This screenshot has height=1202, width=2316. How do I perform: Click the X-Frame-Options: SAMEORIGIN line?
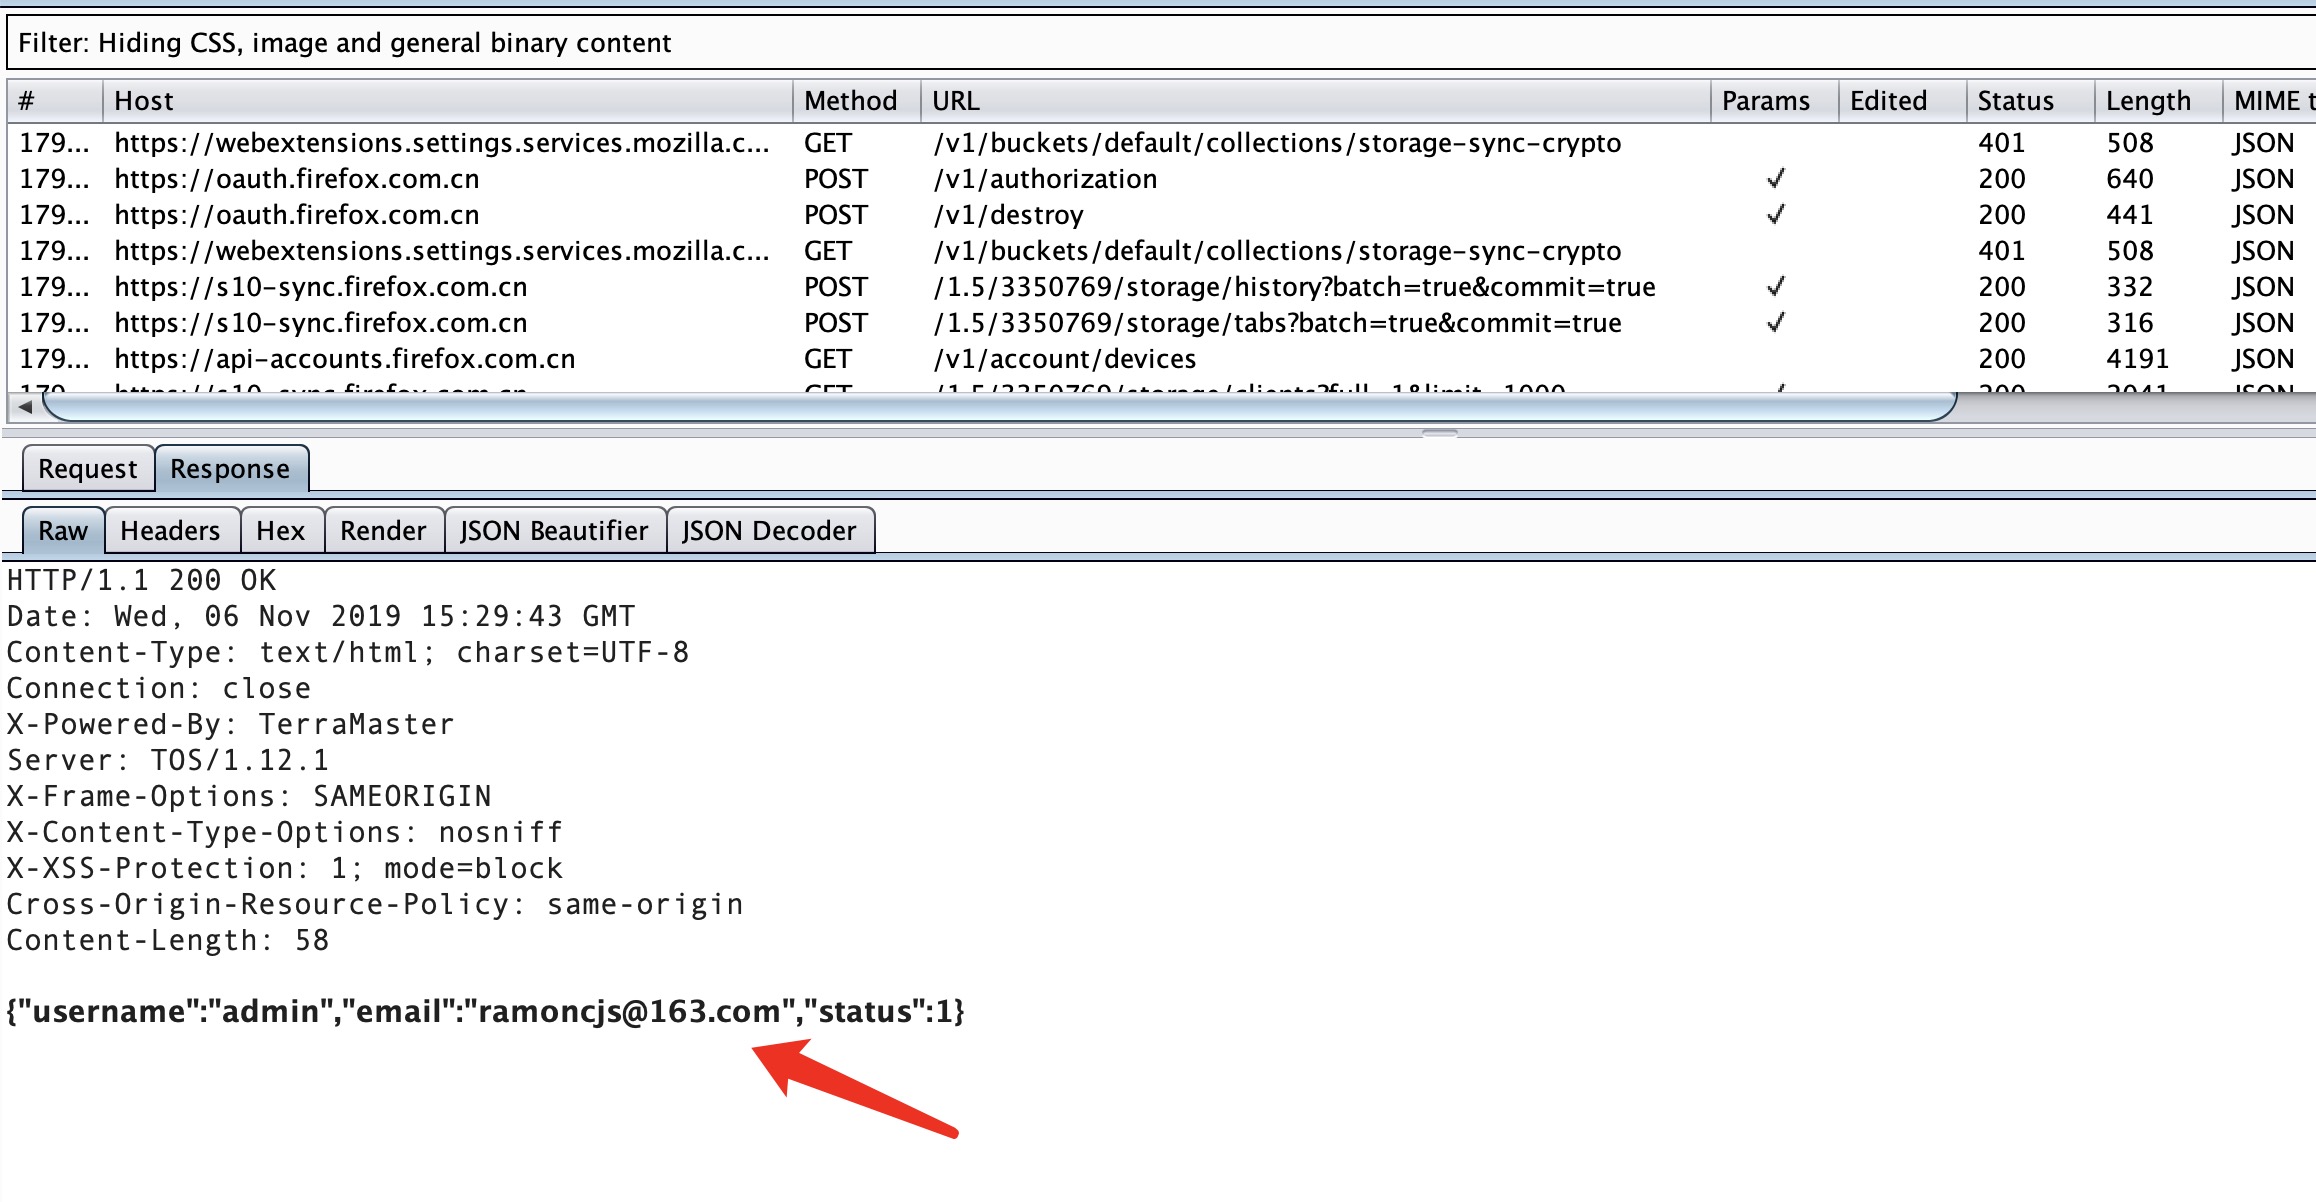(249, 797)
